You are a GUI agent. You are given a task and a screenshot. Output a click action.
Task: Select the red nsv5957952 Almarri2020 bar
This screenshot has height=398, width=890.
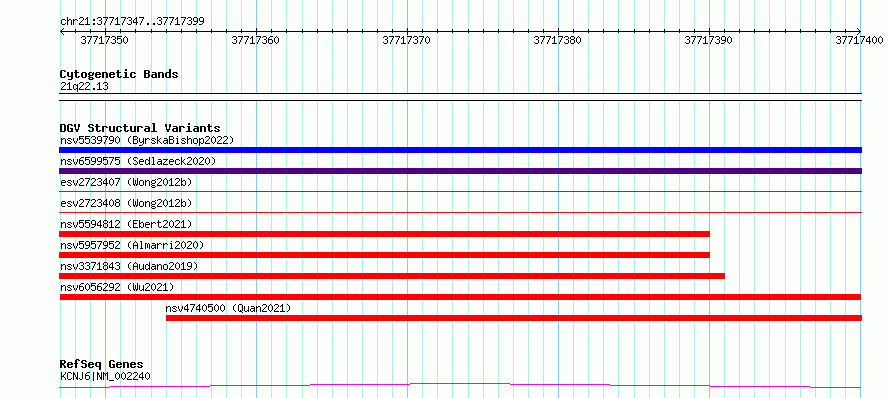pos(385,255)
